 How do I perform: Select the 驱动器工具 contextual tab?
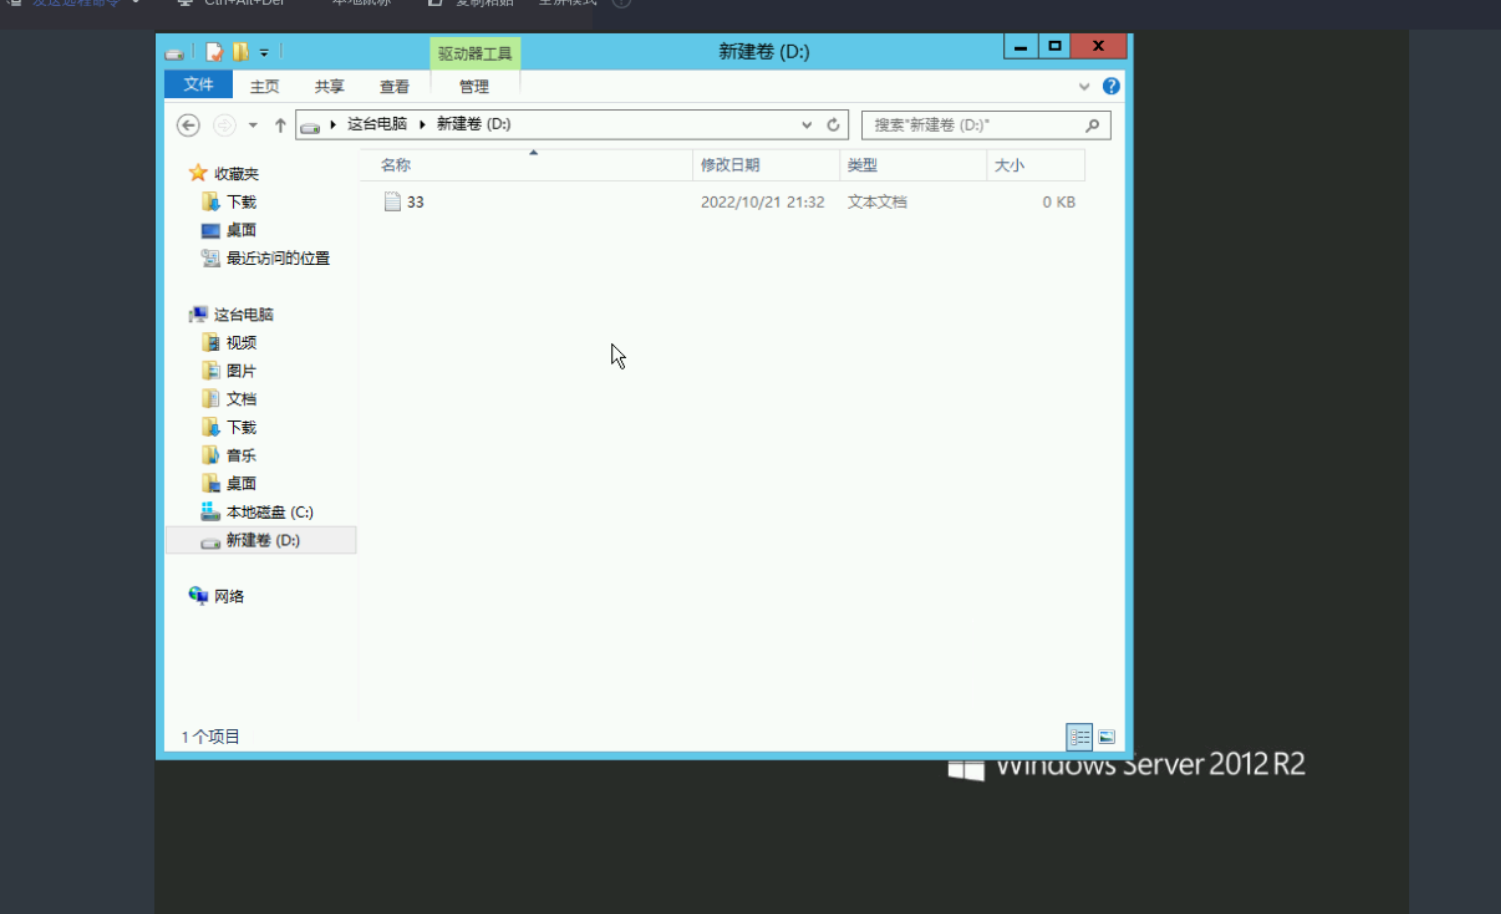coord(475,53)
